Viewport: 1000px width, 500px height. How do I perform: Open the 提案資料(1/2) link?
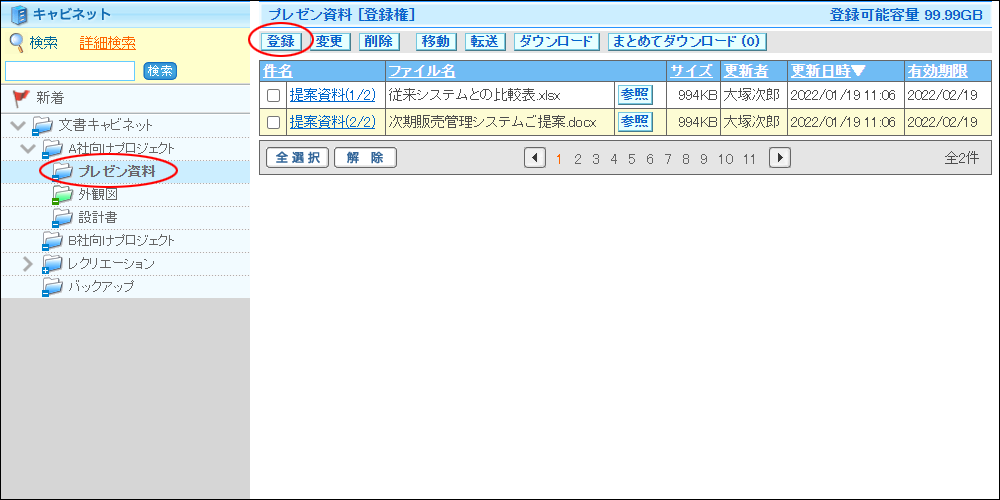tap(332, 96)
